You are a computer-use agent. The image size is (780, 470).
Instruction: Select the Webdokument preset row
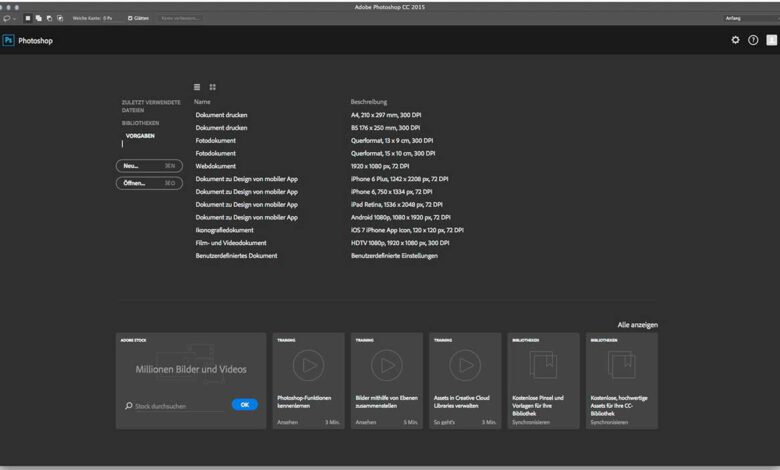coord(216,166)
